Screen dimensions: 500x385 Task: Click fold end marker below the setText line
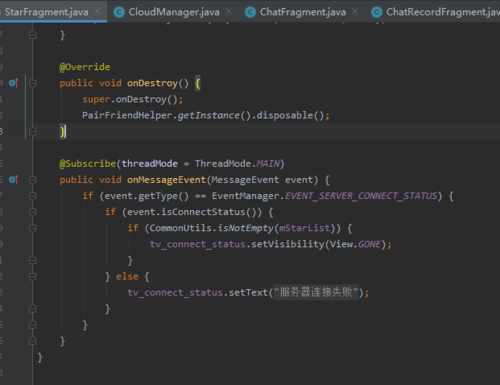(x=32, y=309)
